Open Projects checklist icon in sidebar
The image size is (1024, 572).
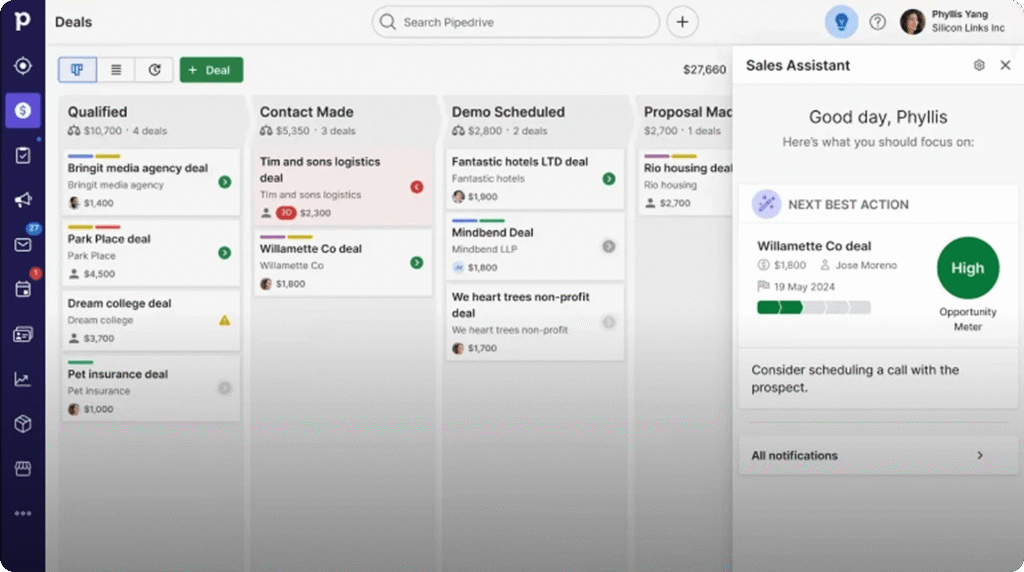click(23, 155)
